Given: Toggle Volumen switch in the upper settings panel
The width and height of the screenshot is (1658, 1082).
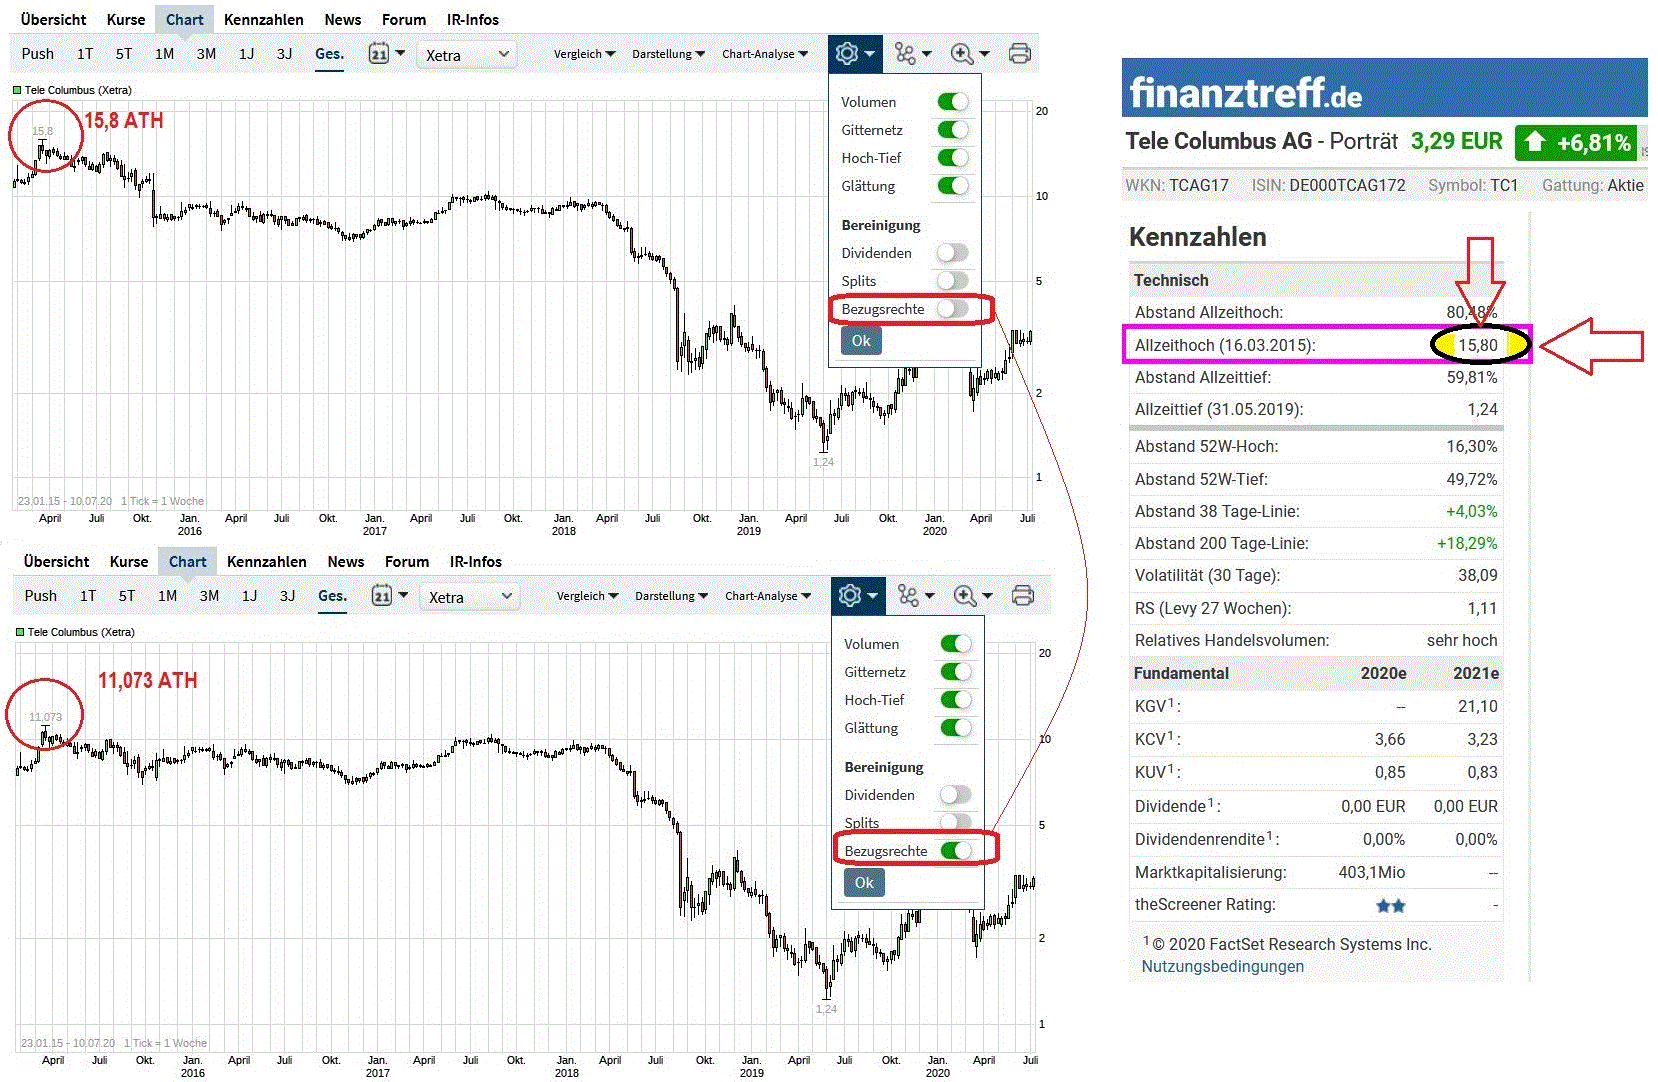Looking at the screenshot, I should pos(953,102).
